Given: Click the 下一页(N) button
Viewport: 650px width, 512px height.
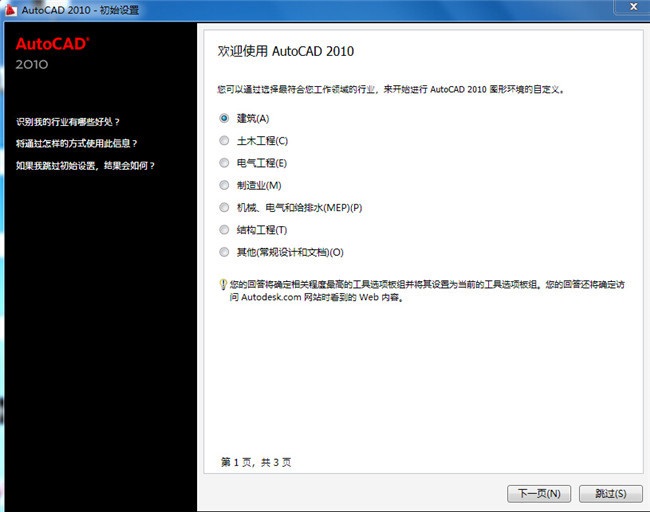Looking at the screenshot, I should [x=539, y=493].
